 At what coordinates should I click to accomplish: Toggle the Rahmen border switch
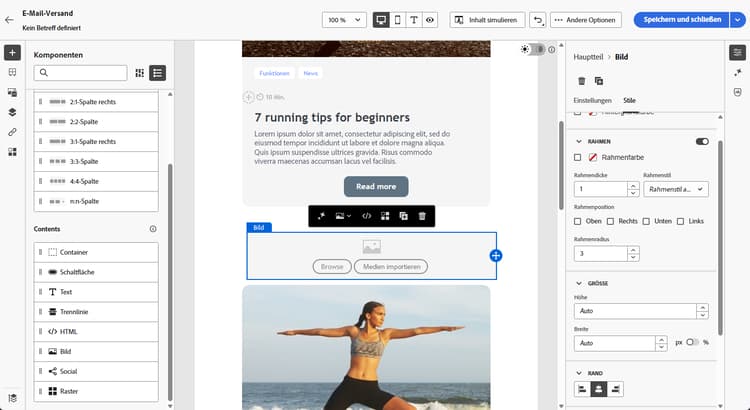(x=702, y=142)
